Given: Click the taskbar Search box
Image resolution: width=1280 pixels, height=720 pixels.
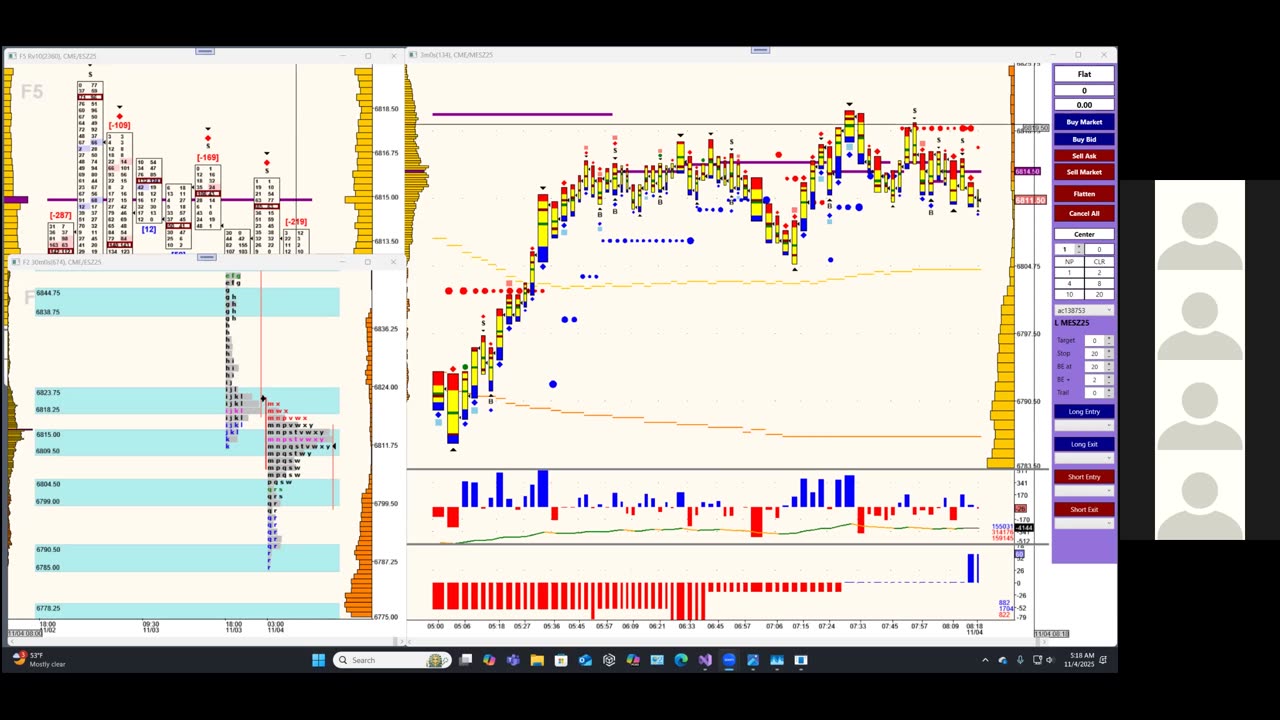Looking at the screenshot, I should click(x=391, y=660).
